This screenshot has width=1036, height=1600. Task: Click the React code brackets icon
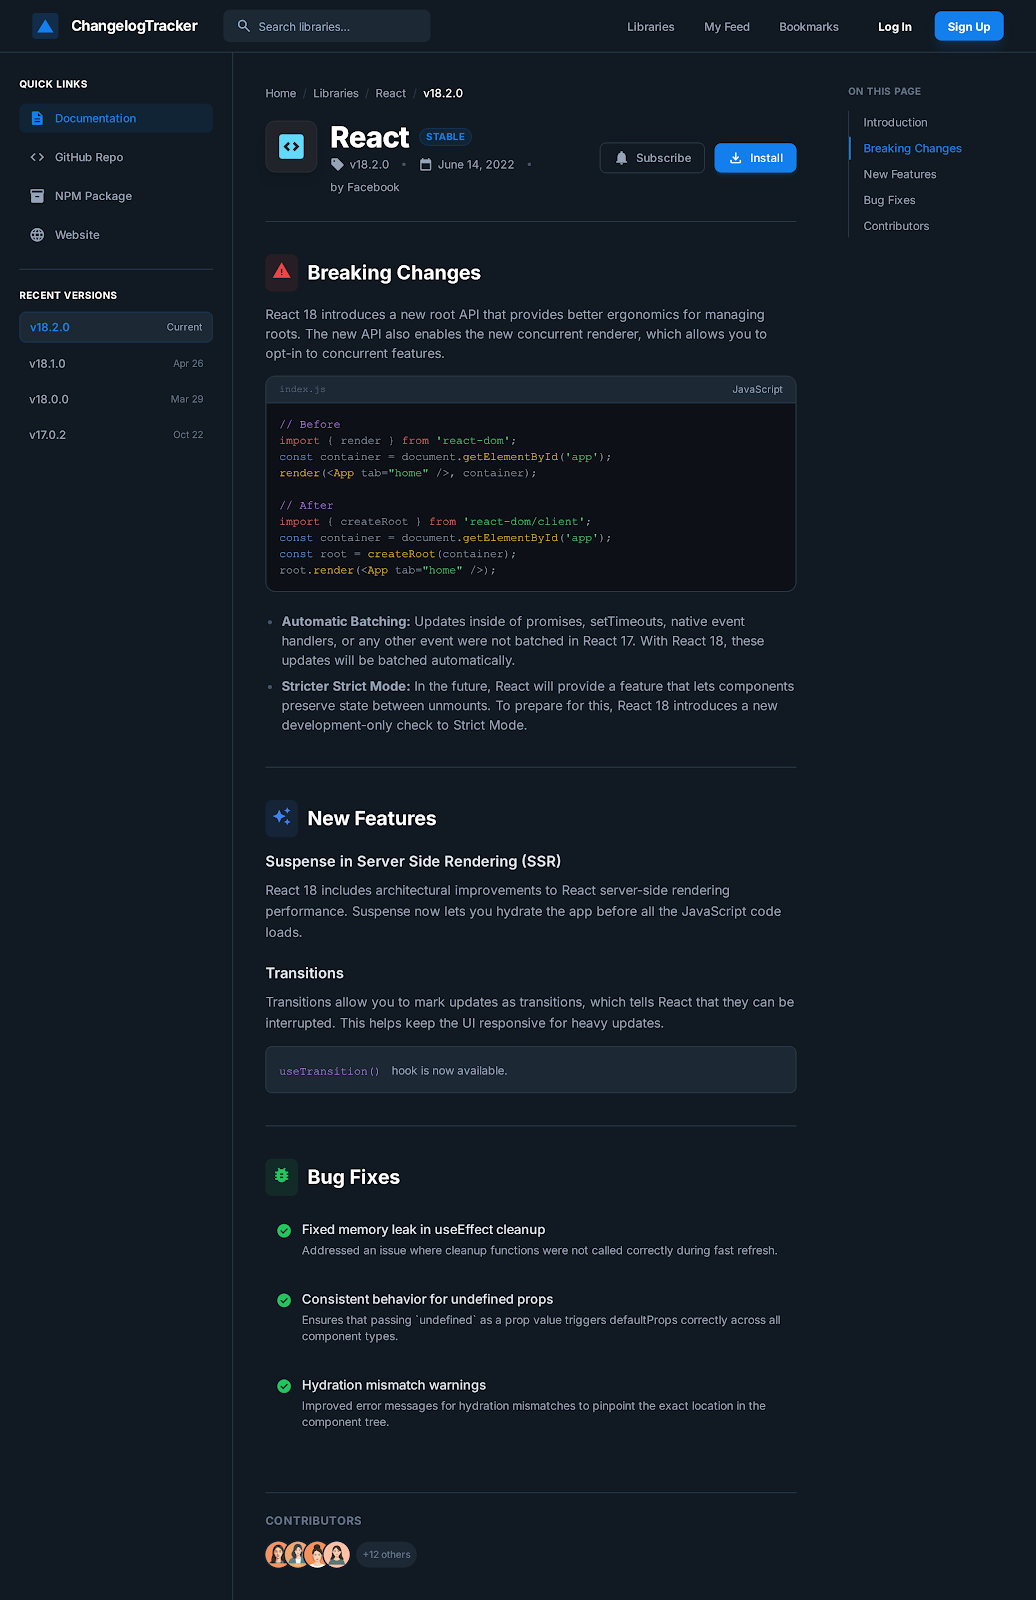pyautogui.click(x=291, y=147)
